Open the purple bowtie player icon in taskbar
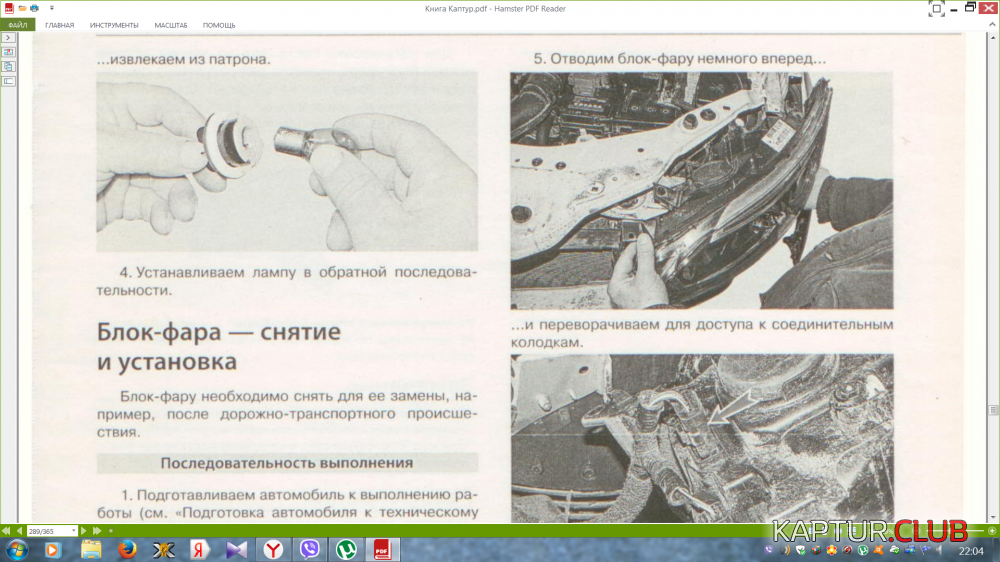The width and height of the screenshot is (1000, 562). pyautogui.click(x=237, y=549)
